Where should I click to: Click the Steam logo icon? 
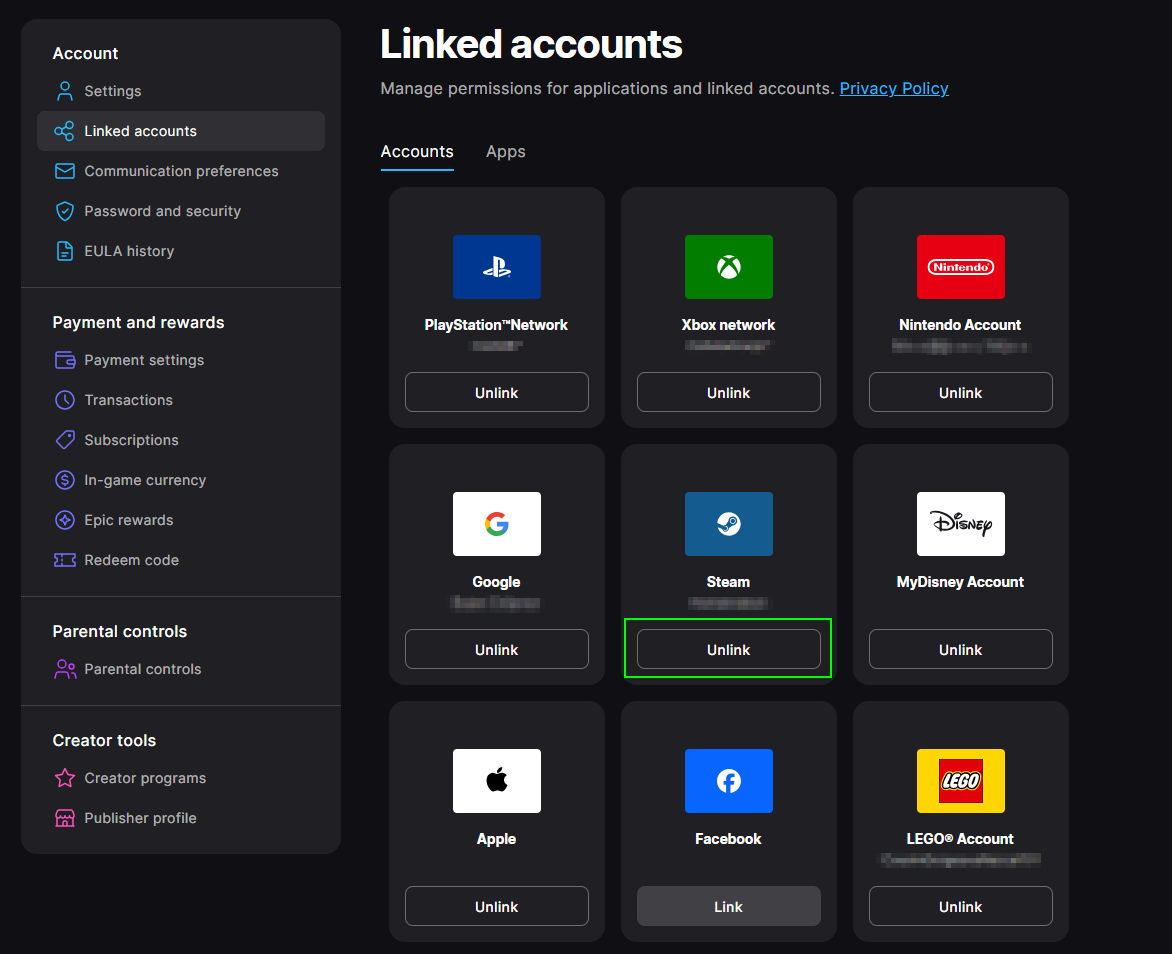pos(728,524)
